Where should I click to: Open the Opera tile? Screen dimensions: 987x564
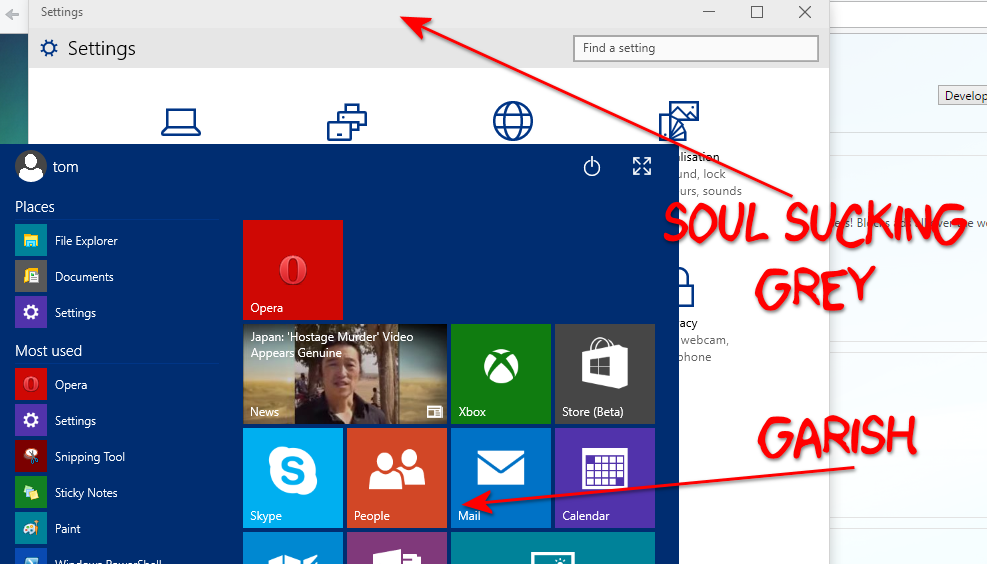click(x=293, y=269)
